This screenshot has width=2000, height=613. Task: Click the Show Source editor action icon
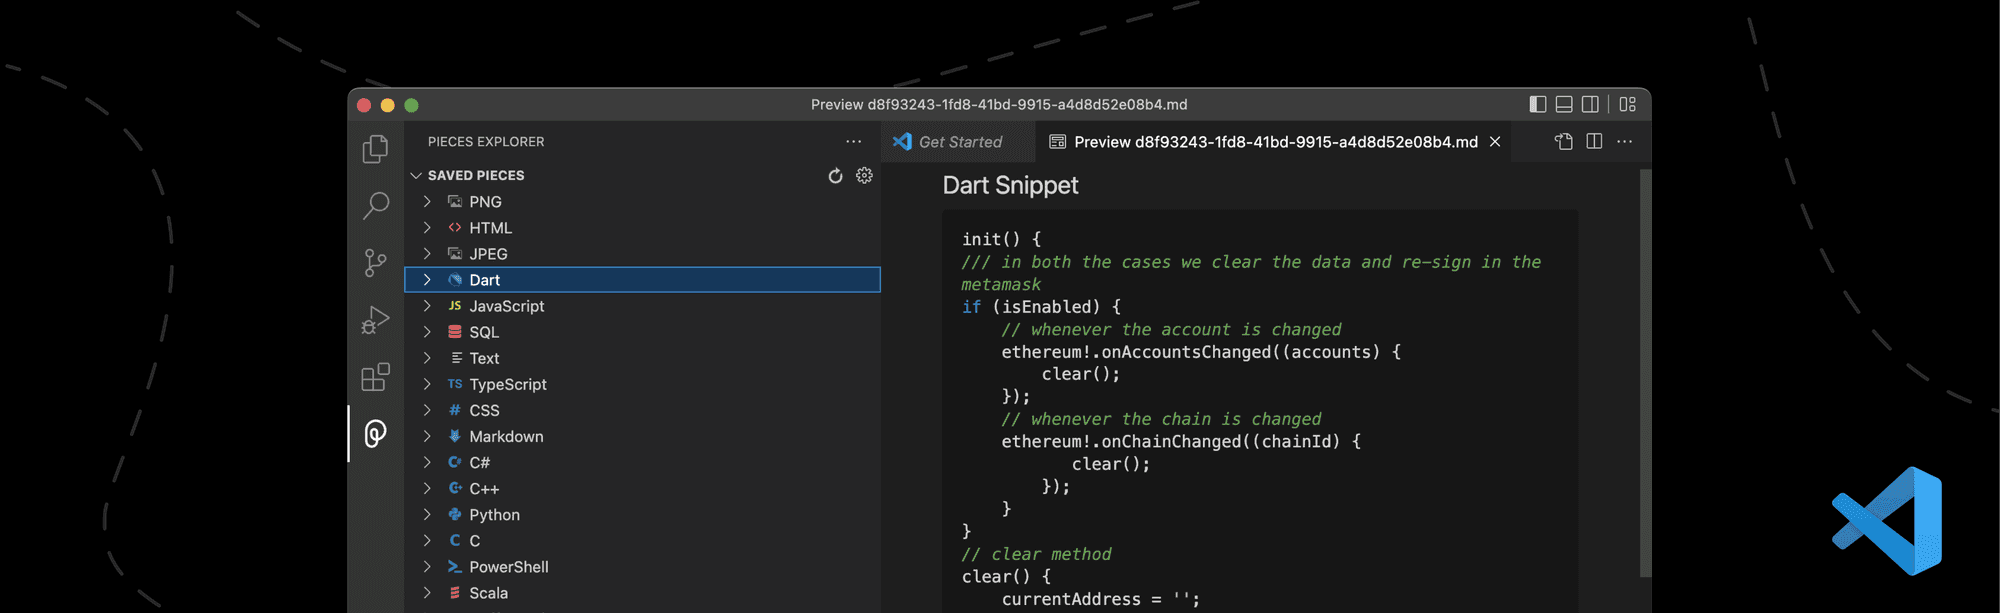tap(1564, 142)
